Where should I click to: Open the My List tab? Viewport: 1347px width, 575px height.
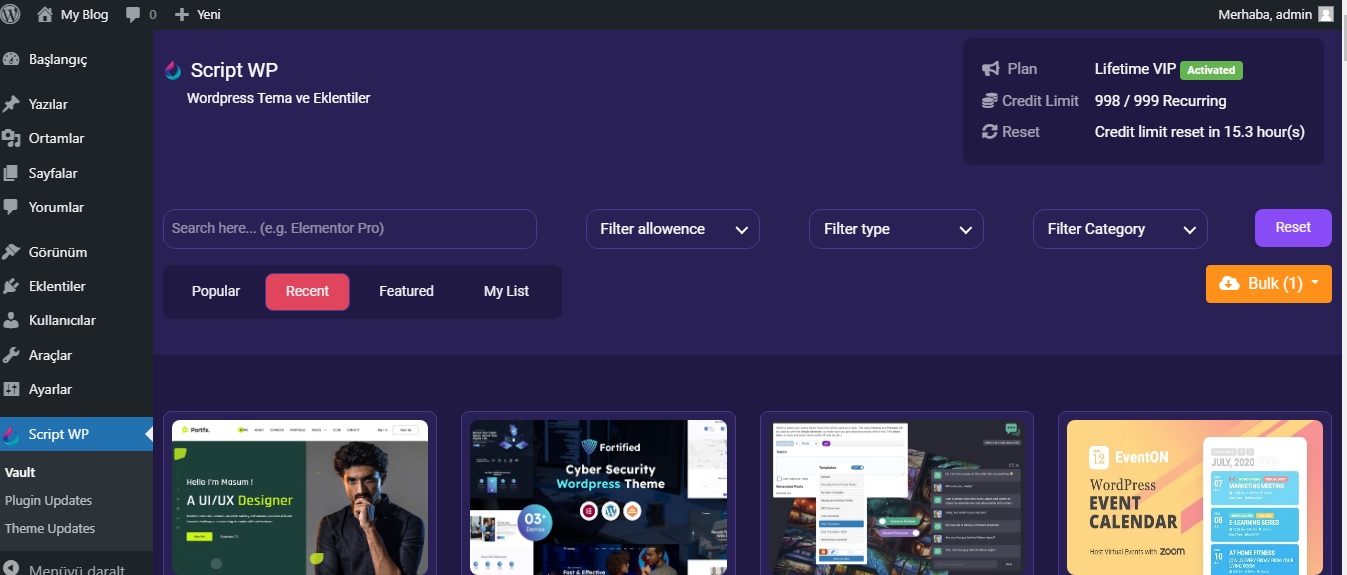point(506,291)
